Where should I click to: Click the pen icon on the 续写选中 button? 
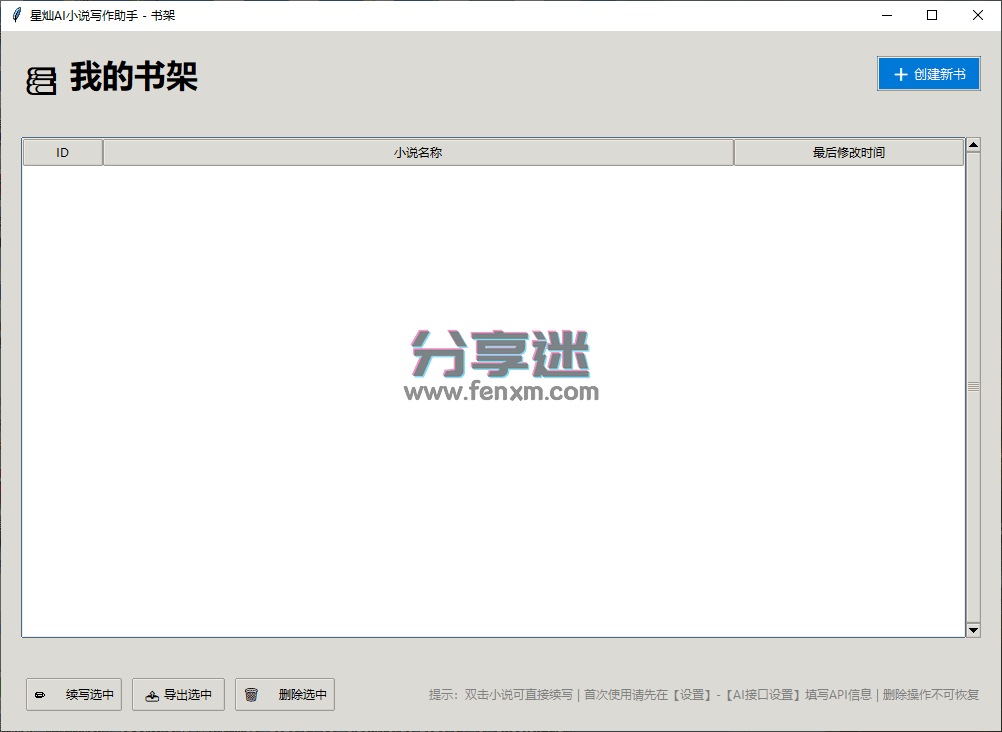[x=40, y=694]
